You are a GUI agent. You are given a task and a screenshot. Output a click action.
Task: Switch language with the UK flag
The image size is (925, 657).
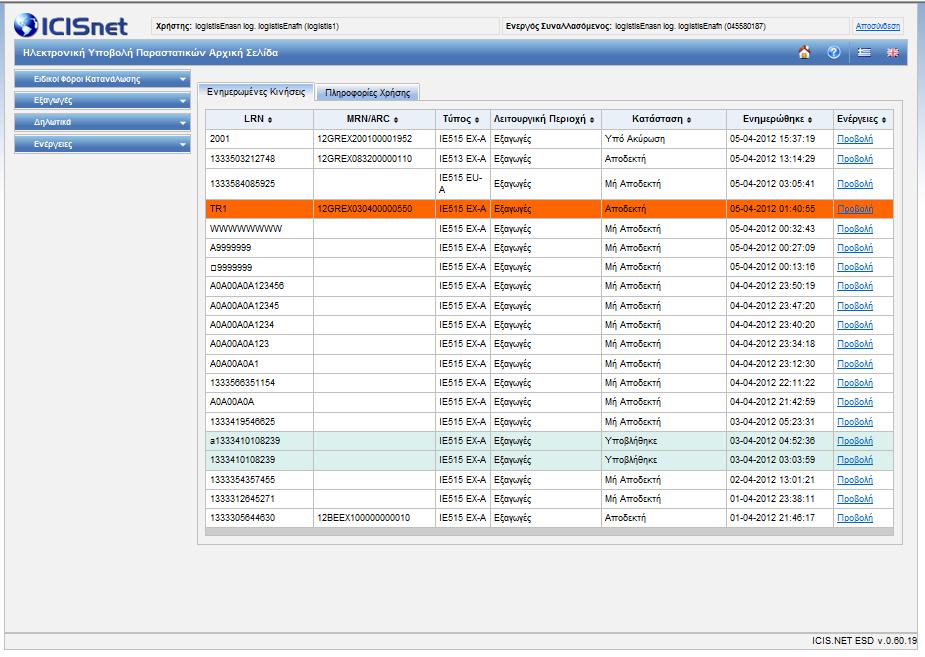point(893,52)
